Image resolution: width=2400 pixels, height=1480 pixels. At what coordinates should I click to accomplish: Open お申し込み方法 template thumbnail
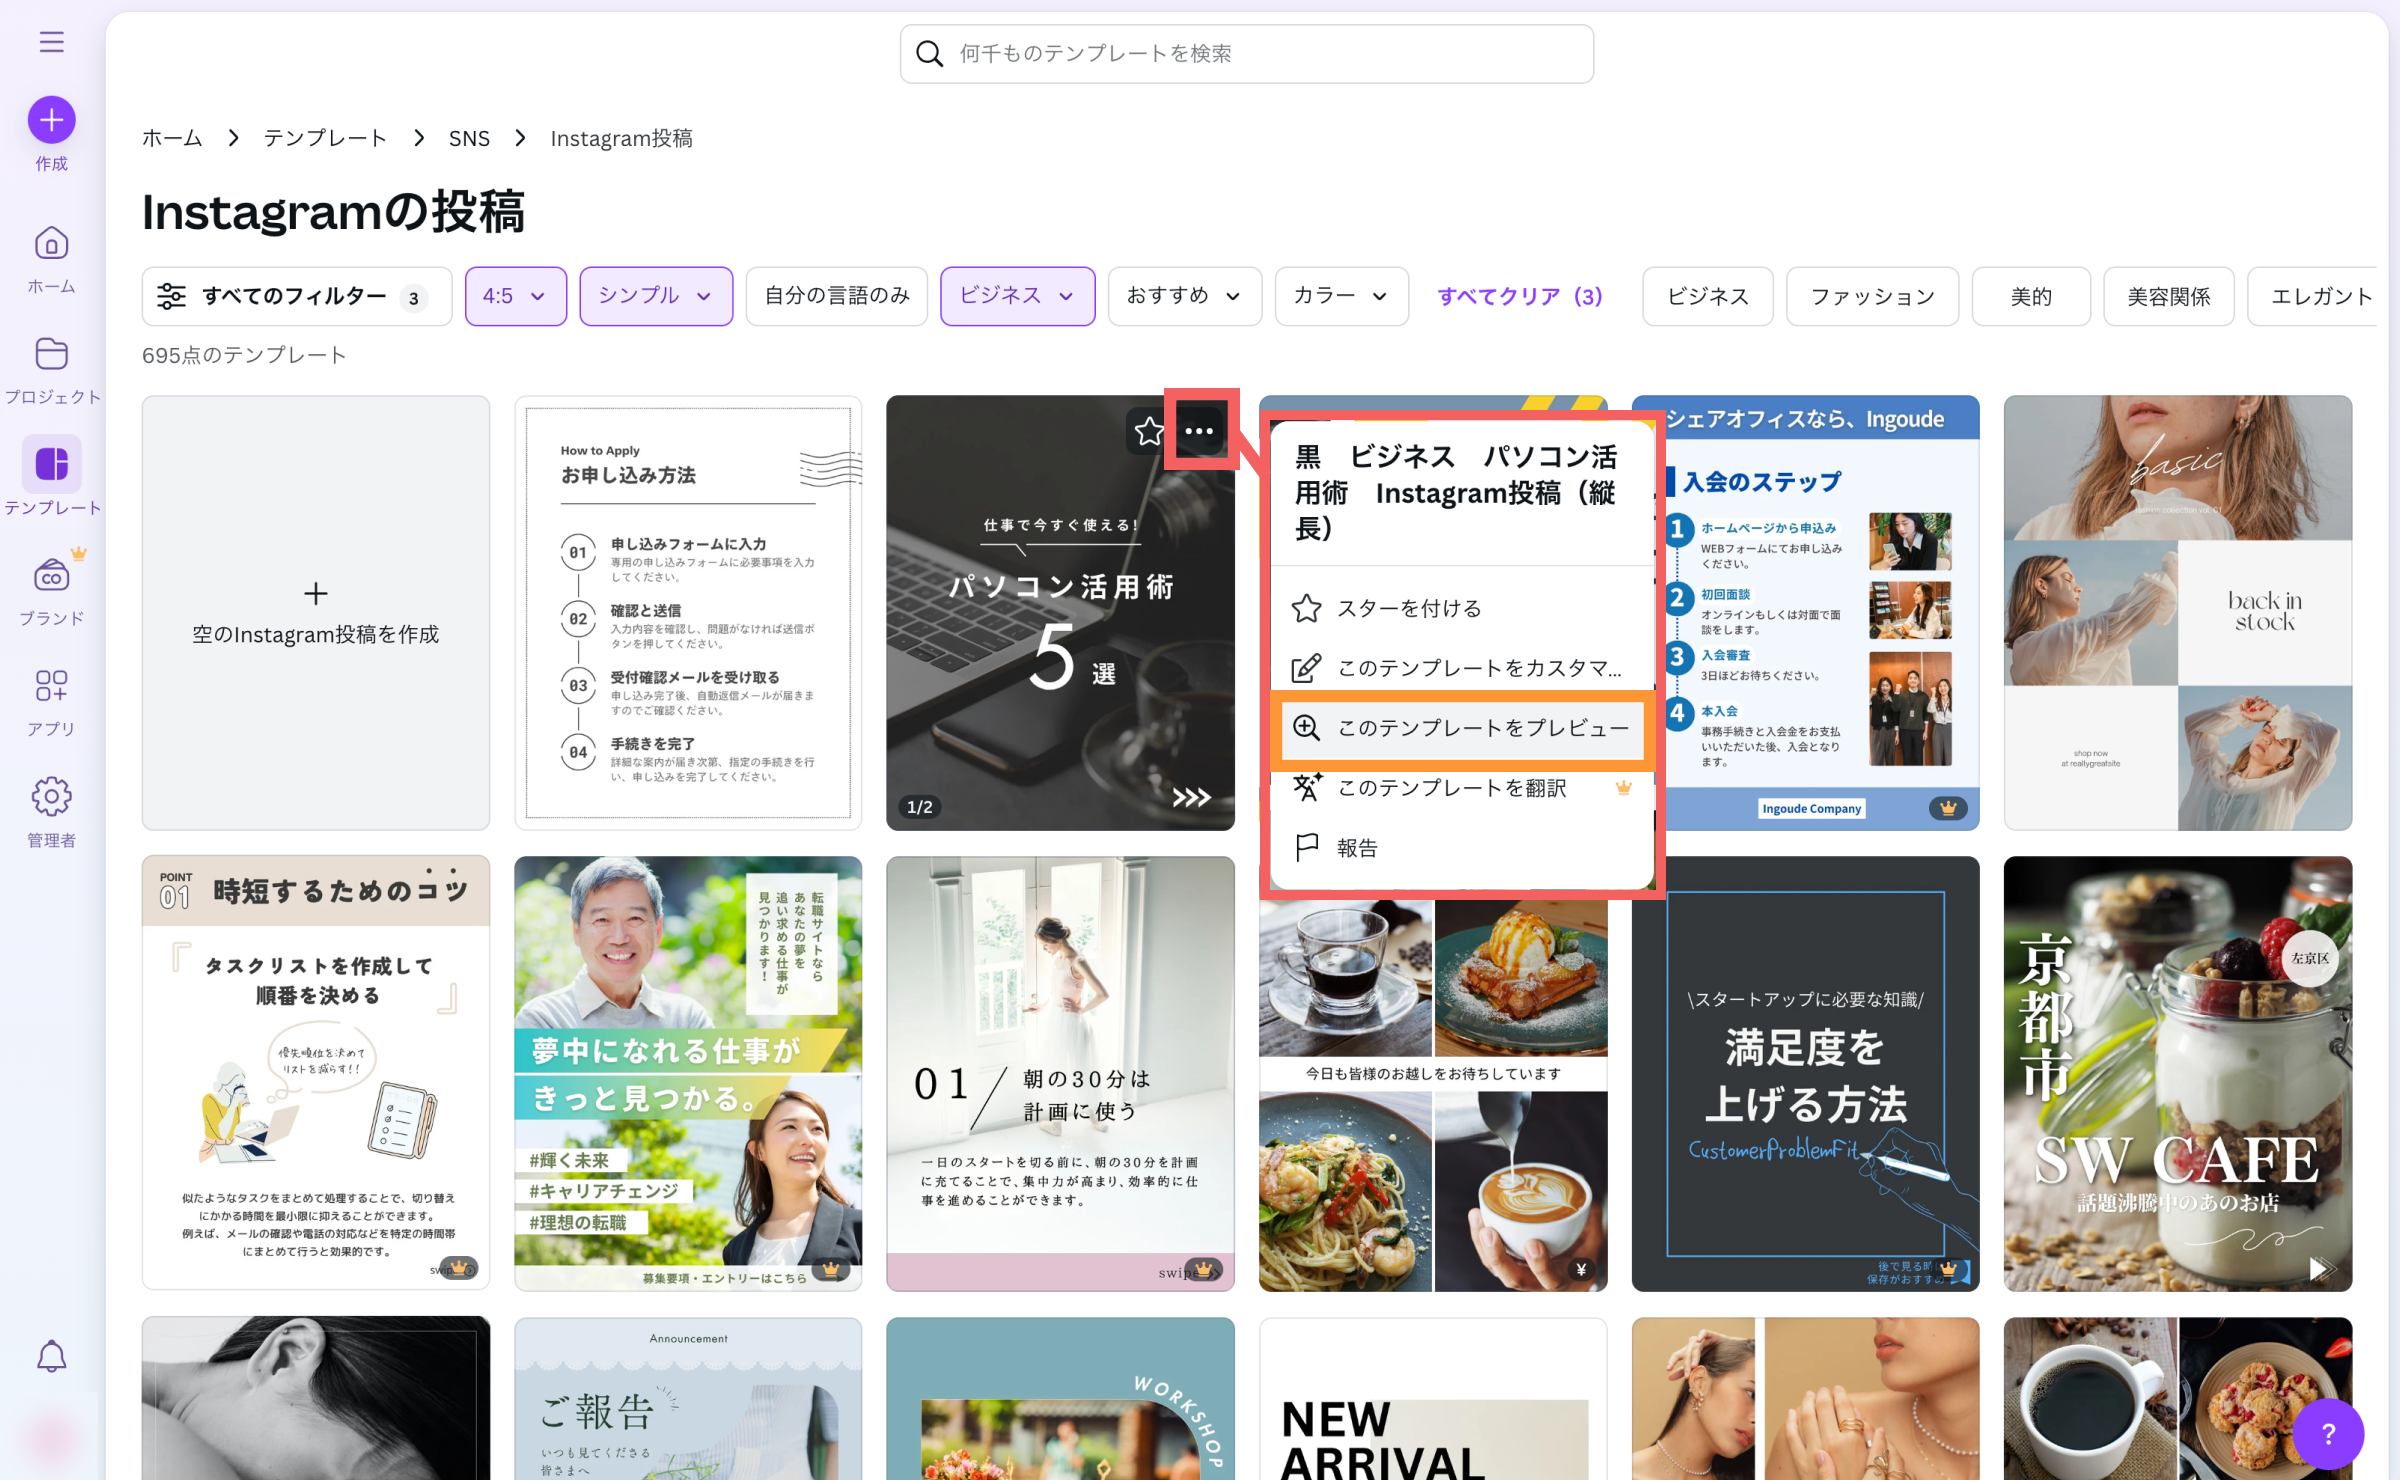(688, 613)
